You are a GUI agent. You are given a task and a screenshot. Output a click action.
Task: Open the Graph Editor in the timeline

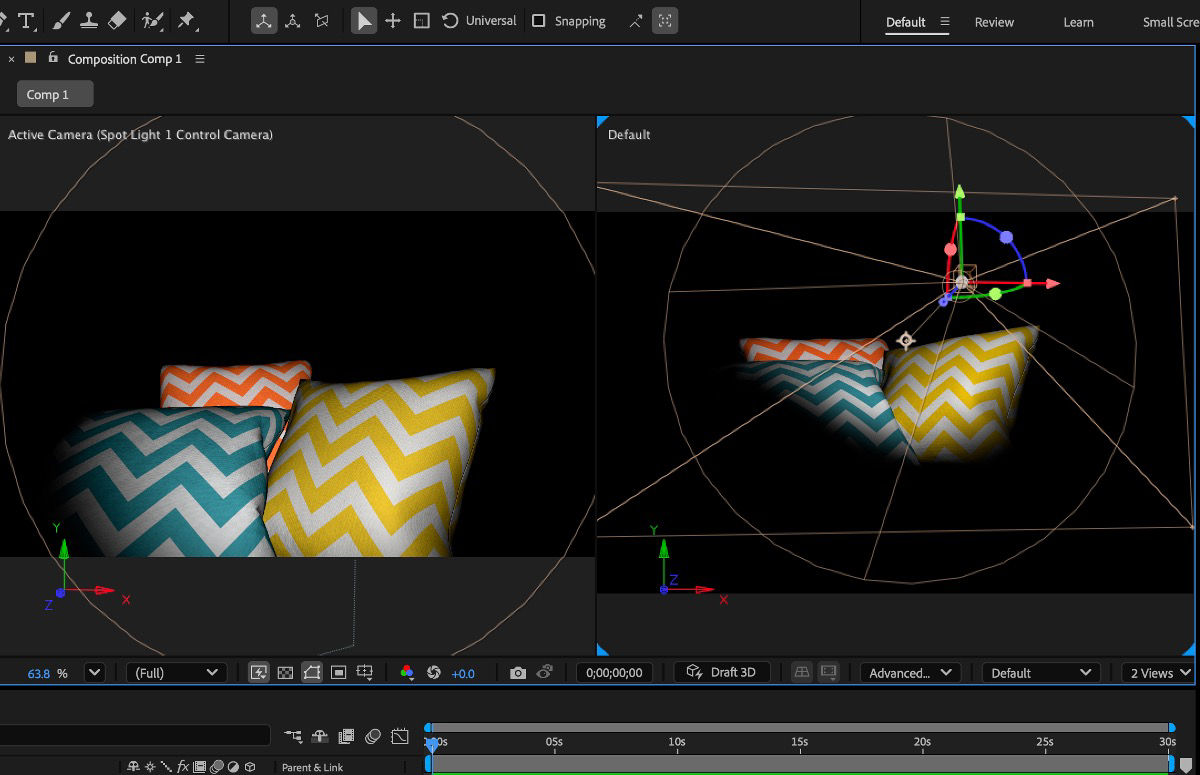coord(399,735)
